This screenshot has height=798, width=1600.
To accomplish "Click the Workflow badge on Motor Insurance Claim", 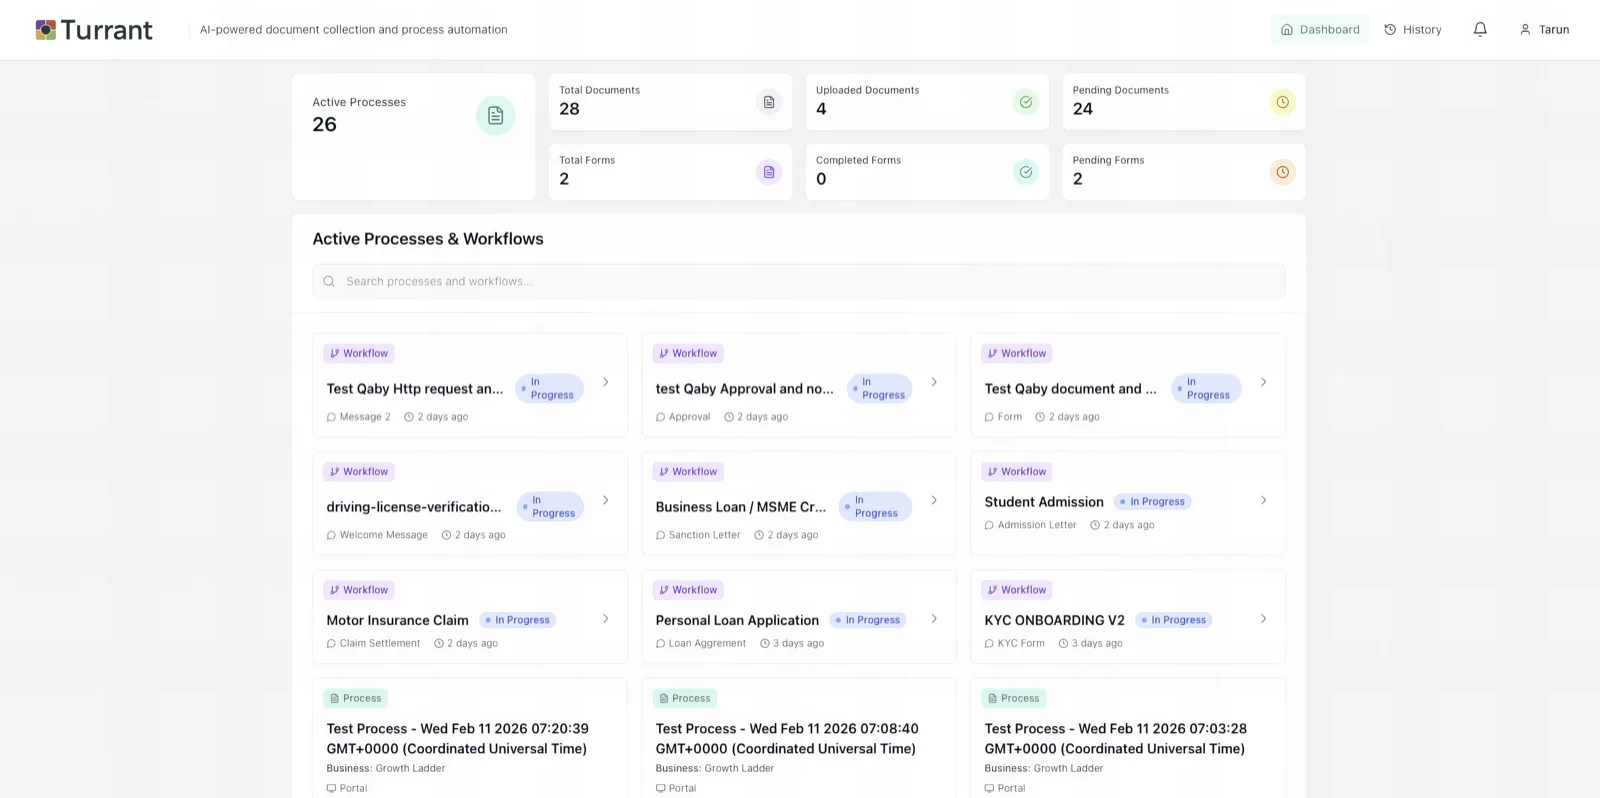I will click(359, 590).
